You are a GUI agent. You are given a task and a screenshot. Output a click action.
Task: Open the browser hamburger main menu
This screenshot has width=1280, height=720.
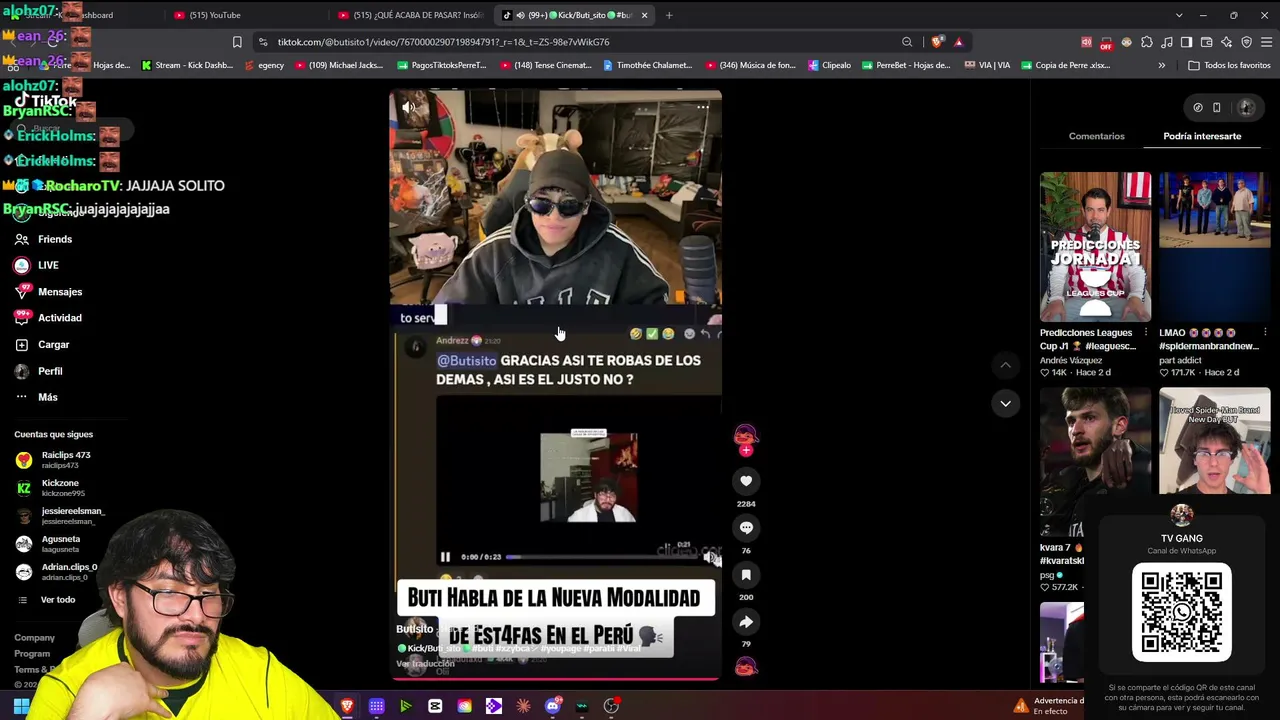(1266, 42)
